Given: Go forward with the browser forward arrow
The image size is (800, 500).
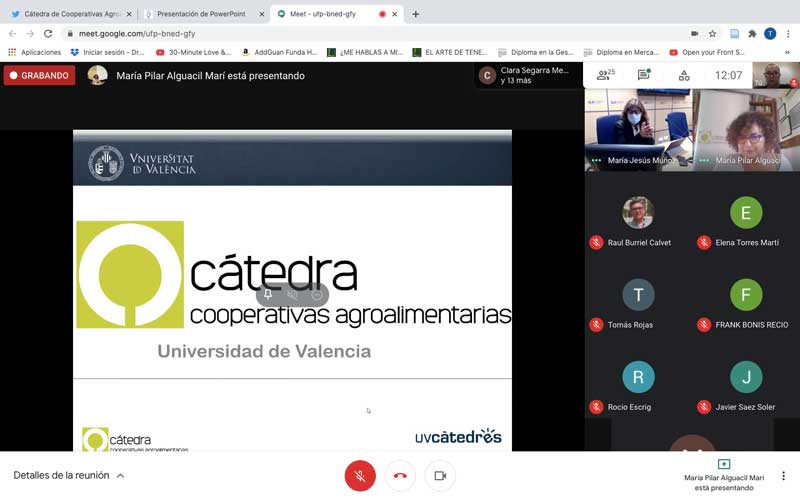Looking at the screenshot, I should [x=30, y=34].
